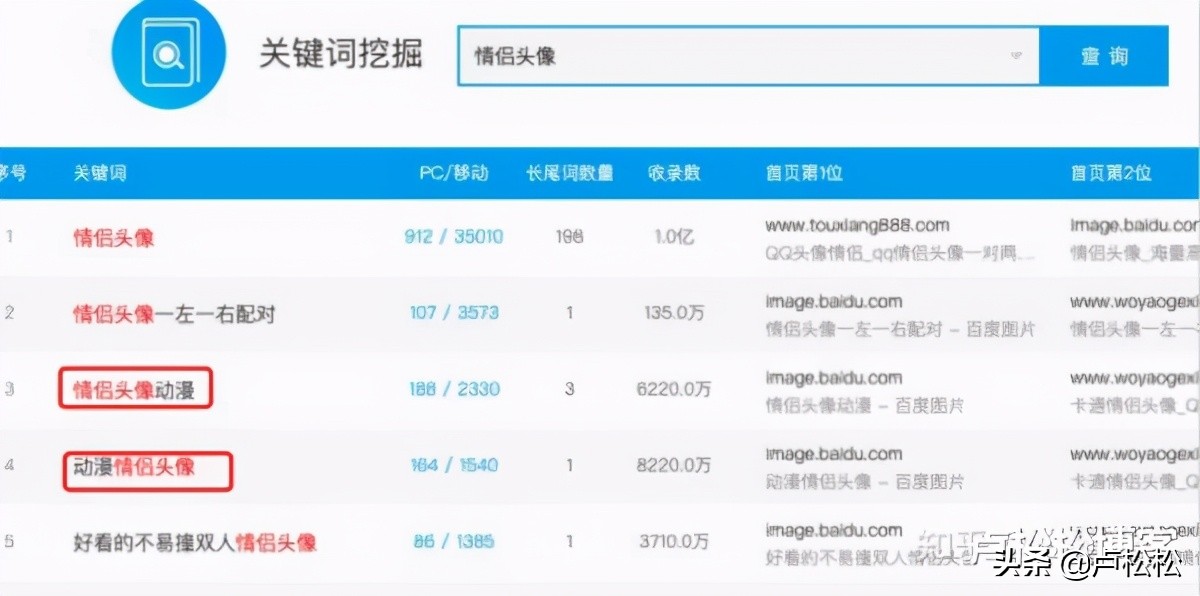Click the search input containing 情侣头像
Viewport: 1200px width, 596px height.
tap(700, 55)
